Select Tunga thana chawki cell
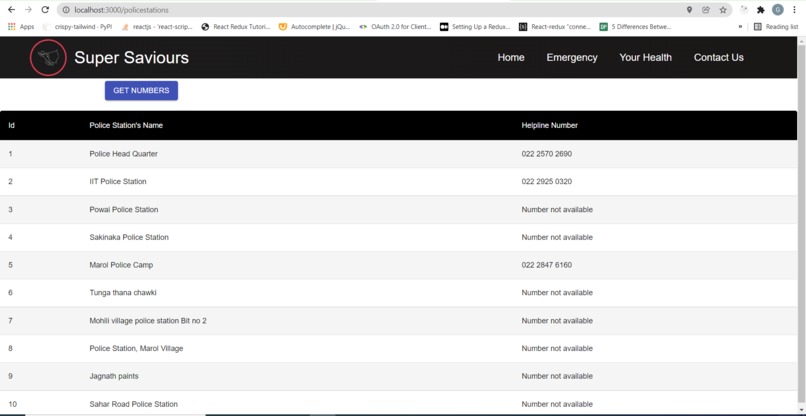 tap(123, 293)
